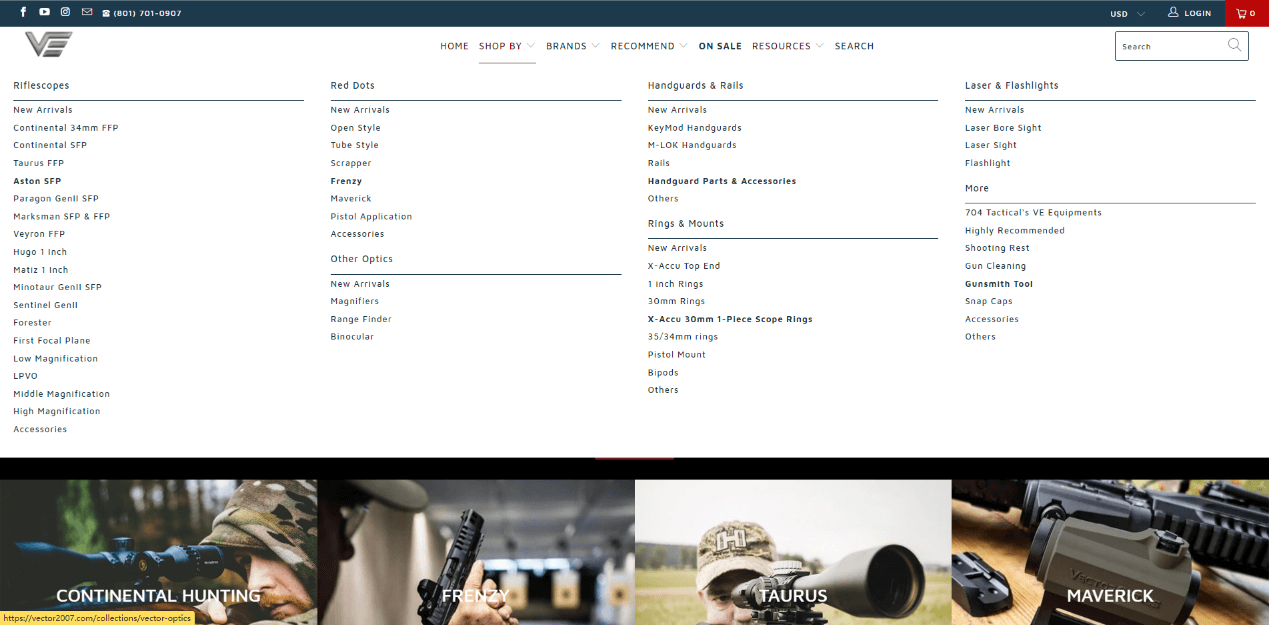Select Open Style red dots
Screen dimensions: 1269x625
click(356, 128)
